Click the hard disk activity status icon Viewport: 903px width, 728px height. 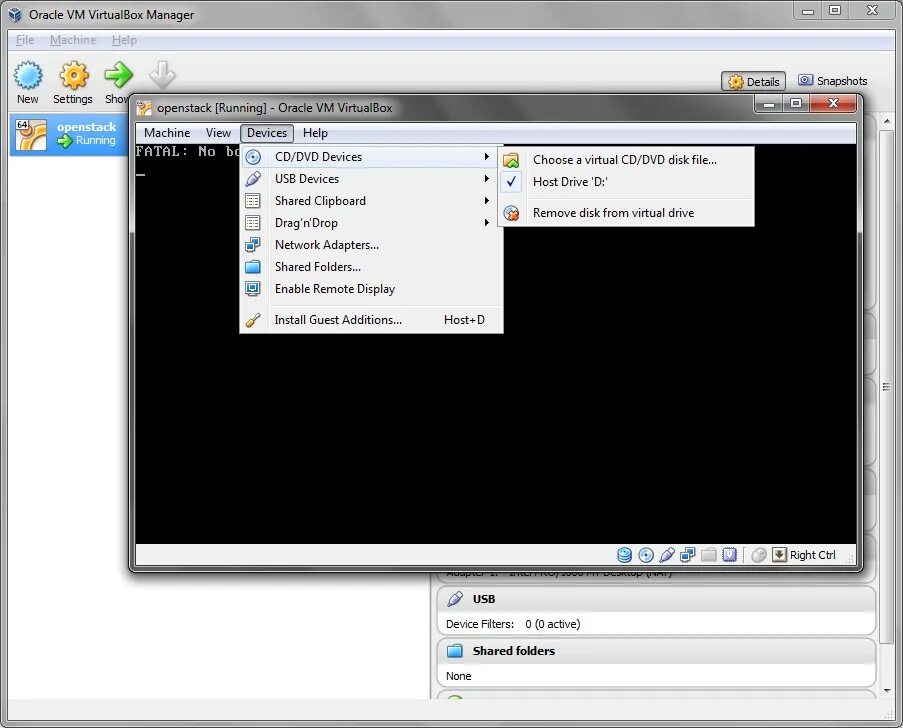624,555
